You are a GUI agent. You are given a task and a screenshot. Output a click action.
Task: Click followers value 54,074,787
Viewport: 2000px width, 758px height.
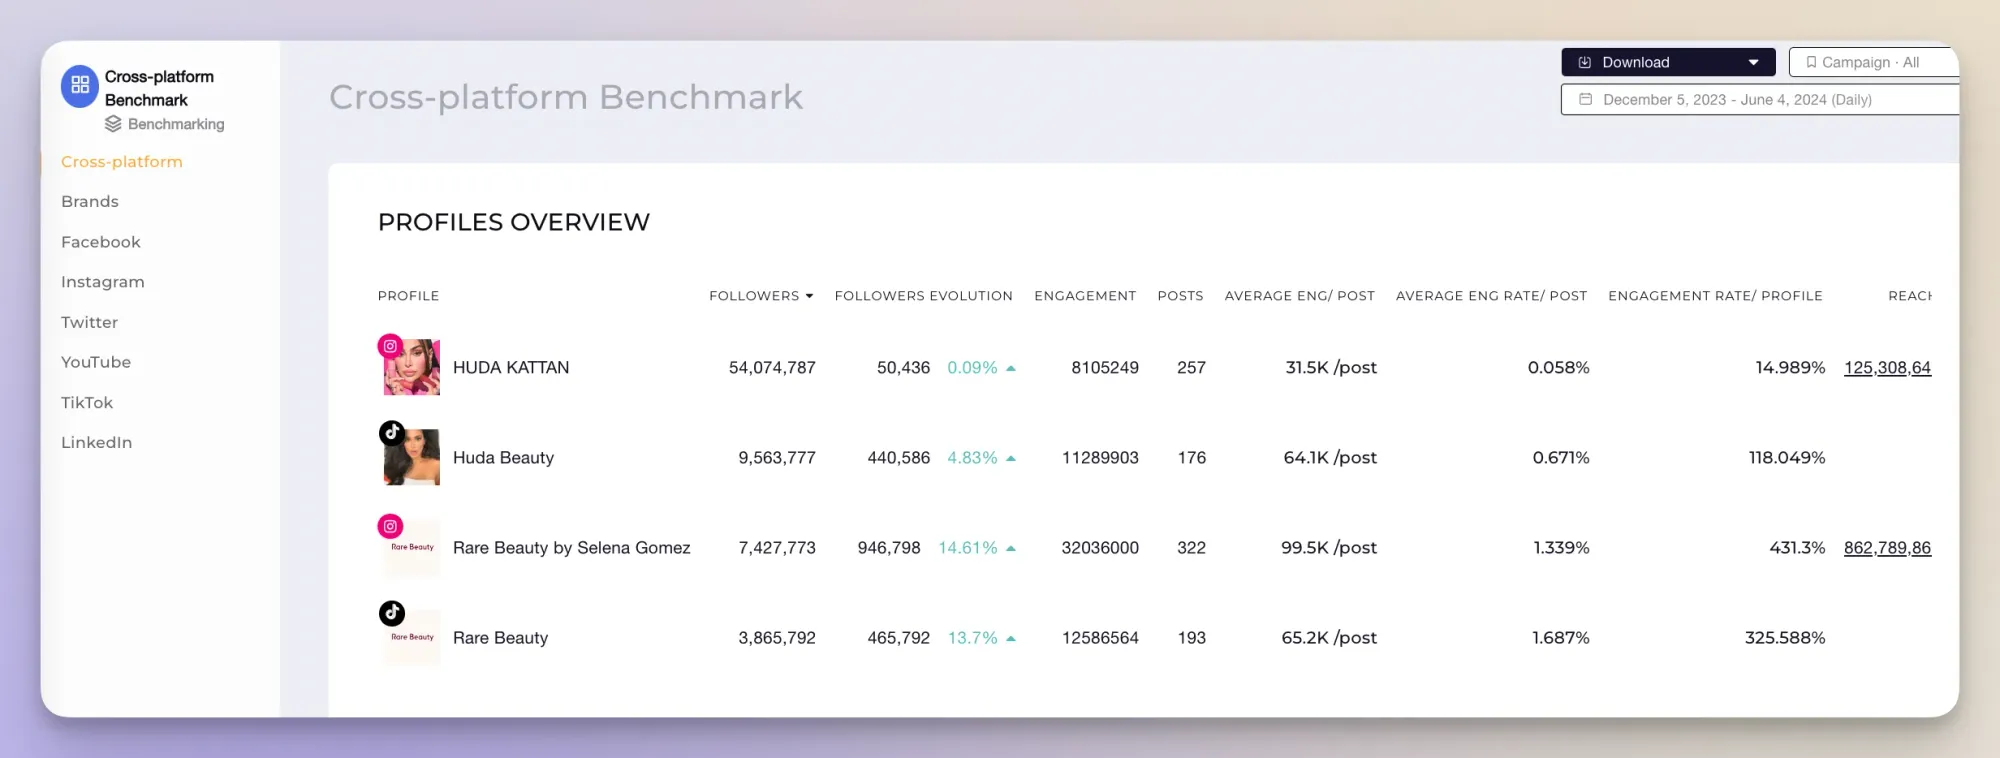point(772,368)
